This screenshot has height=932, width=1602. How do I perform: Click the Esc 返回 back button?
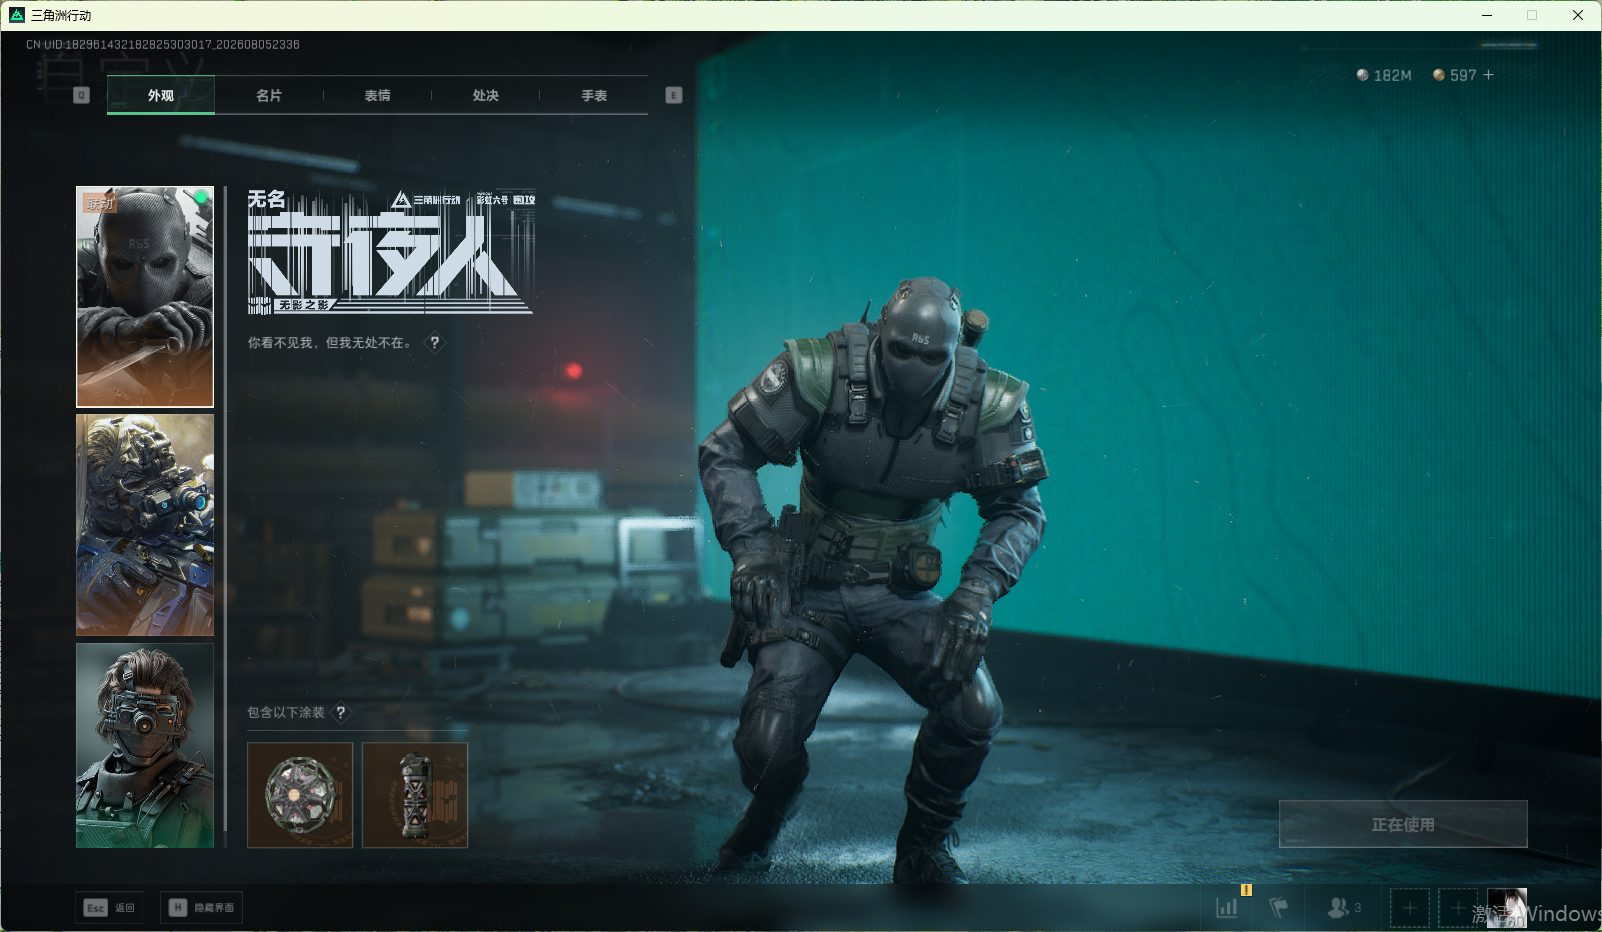[109, 907]
